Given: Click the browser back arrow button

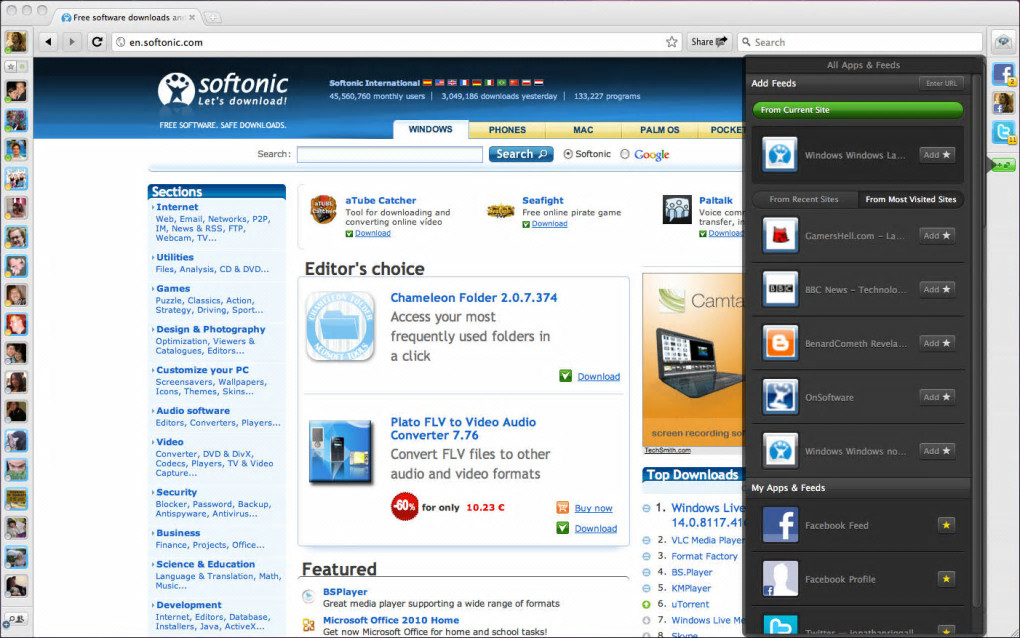Looking at the screenshot, I should click(48, 42).
